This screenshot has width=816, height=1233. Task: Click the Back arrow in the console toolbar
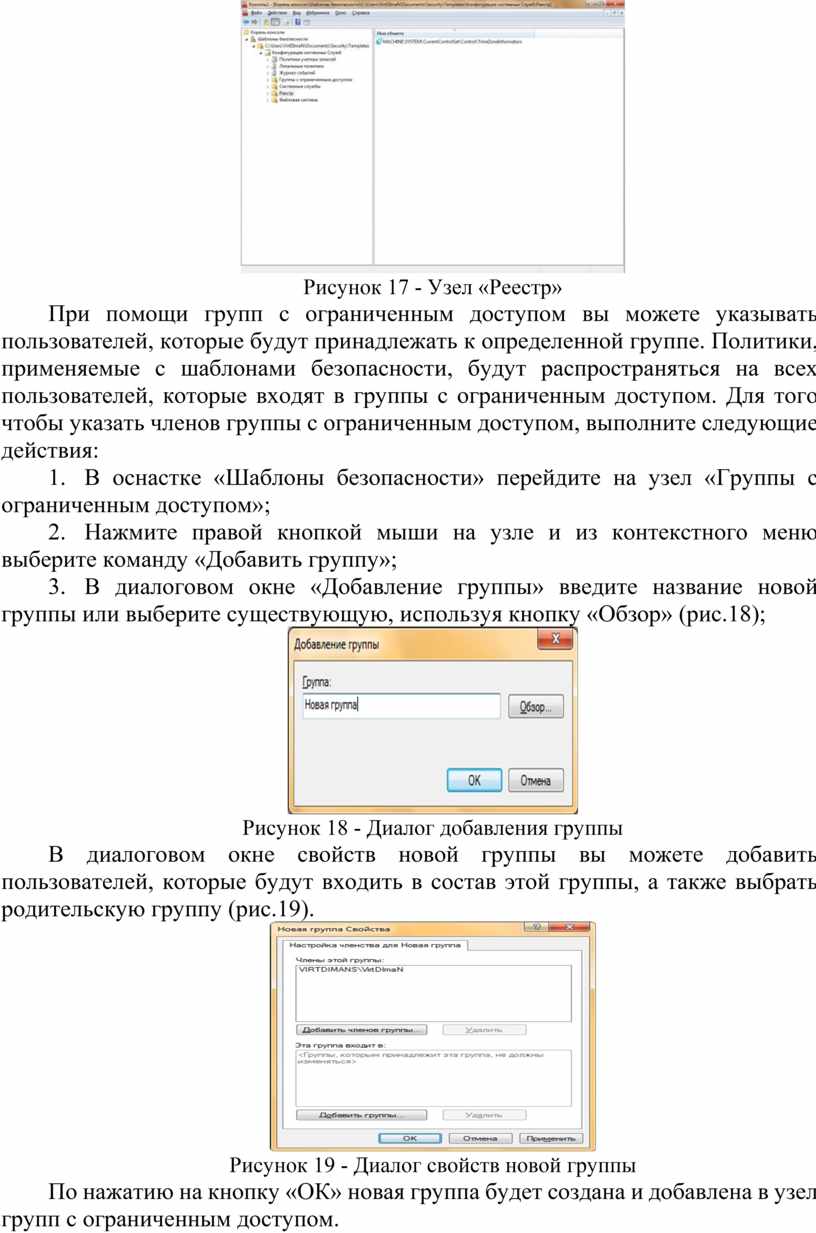pos(246,20)
